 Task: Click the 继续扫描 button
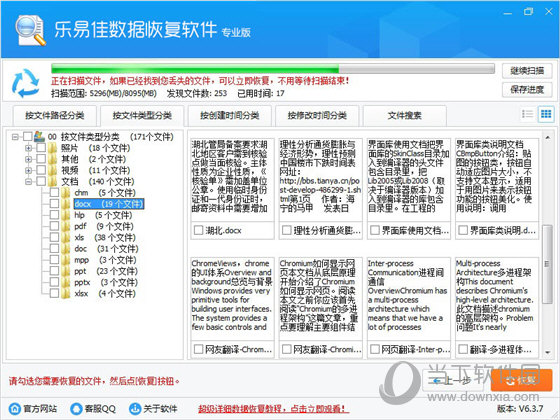coord(527,71)
